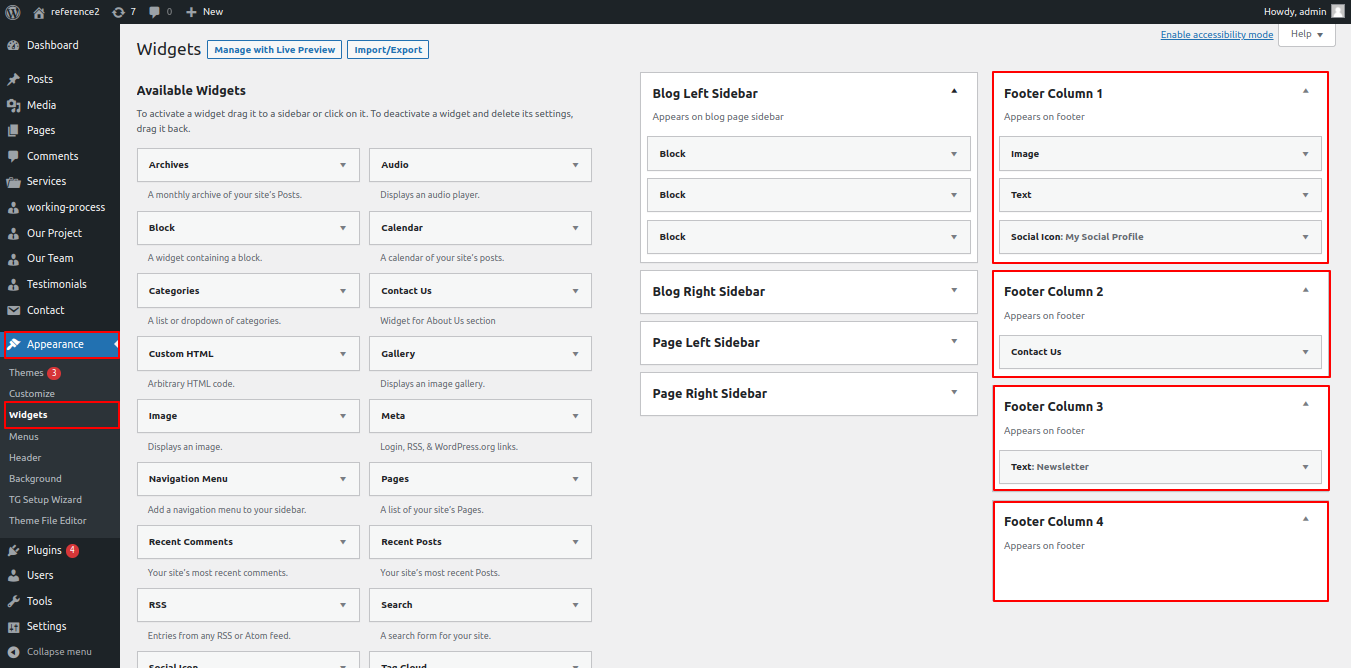Open the Menus submenu item

[x=24, y=437]
